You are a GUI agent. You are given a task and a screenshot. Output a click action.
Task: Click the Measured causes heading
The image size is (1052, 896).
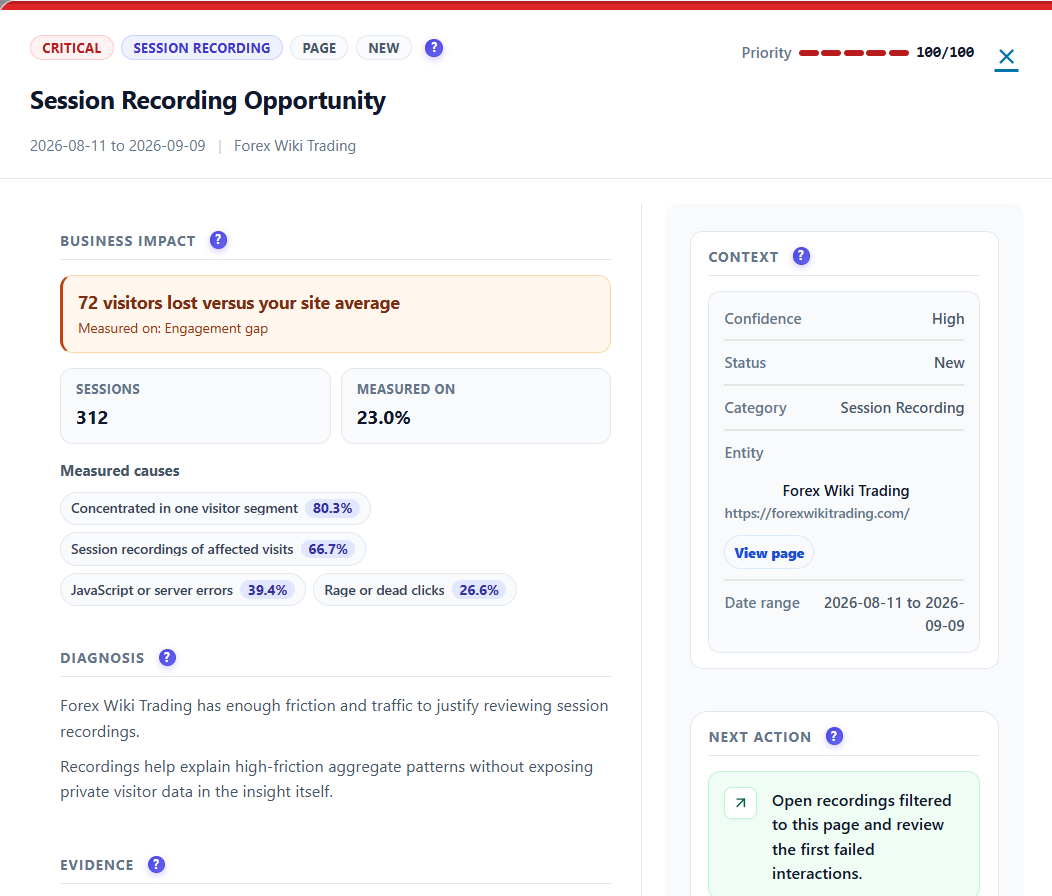point(120,471)
